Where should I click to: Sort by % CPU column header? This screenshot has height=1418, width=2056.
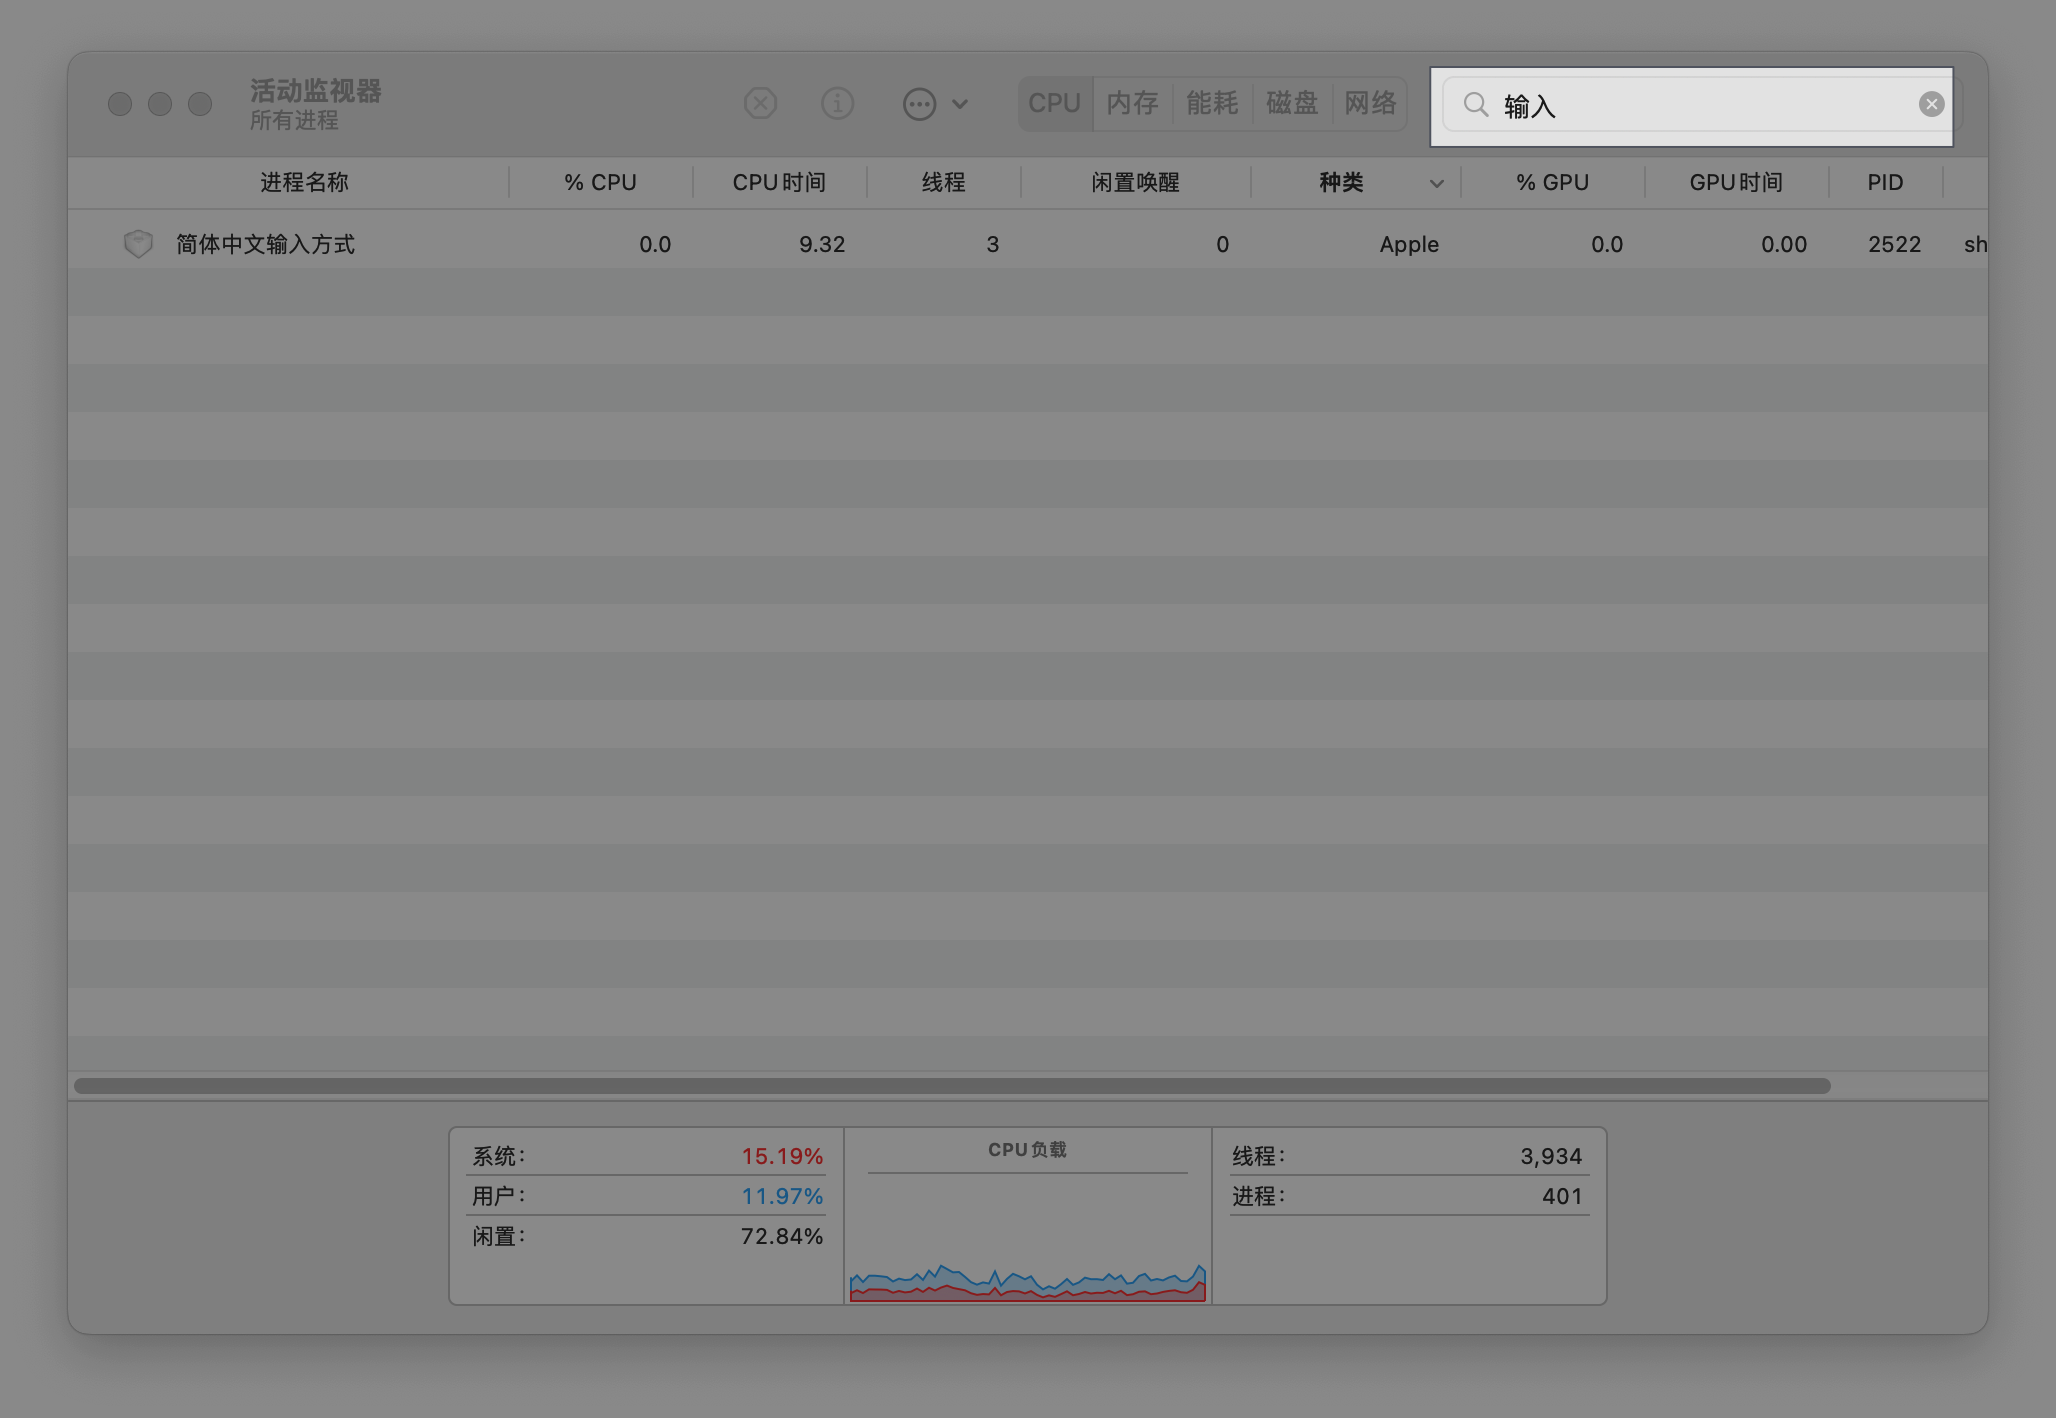point(600,183)
